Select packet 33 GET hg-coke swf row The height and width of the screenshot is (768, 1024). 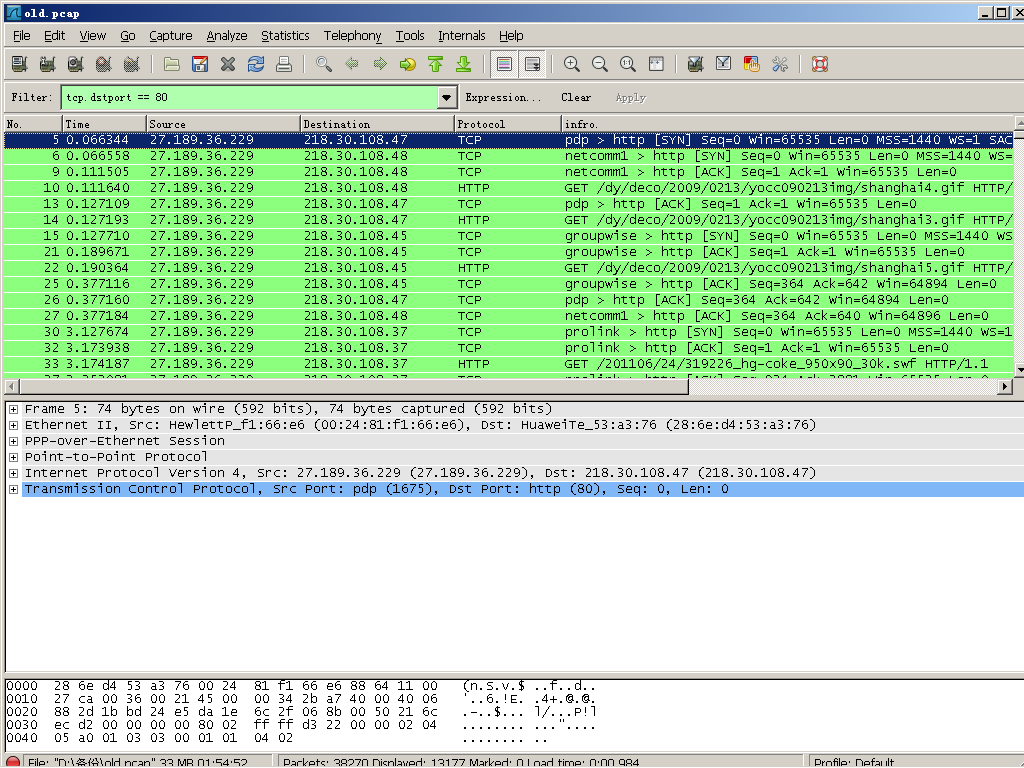[509, 364]
